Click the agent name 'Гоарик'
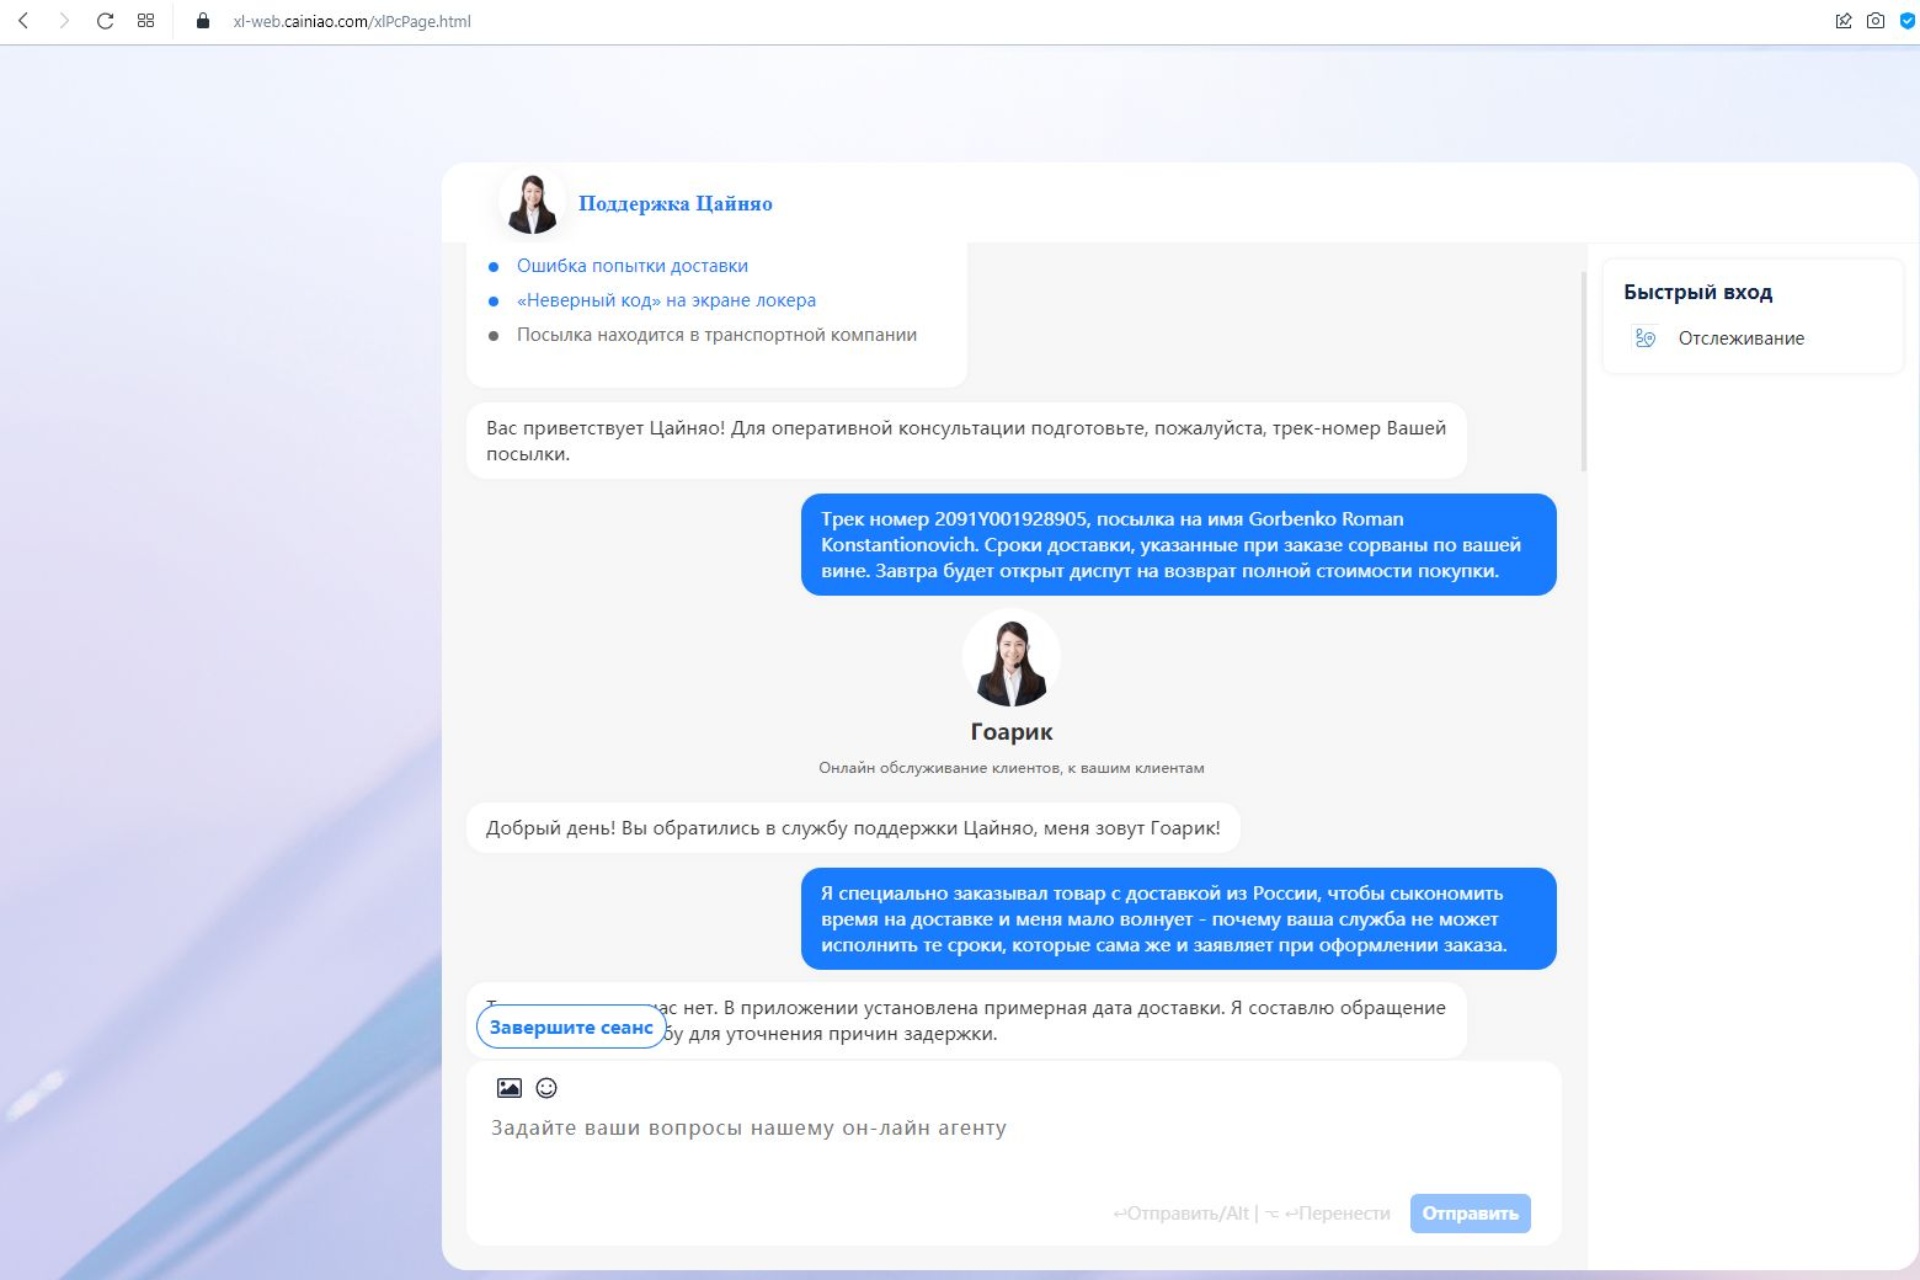The width and height of the screenshot is (1920, 1280). (1011, 731)
